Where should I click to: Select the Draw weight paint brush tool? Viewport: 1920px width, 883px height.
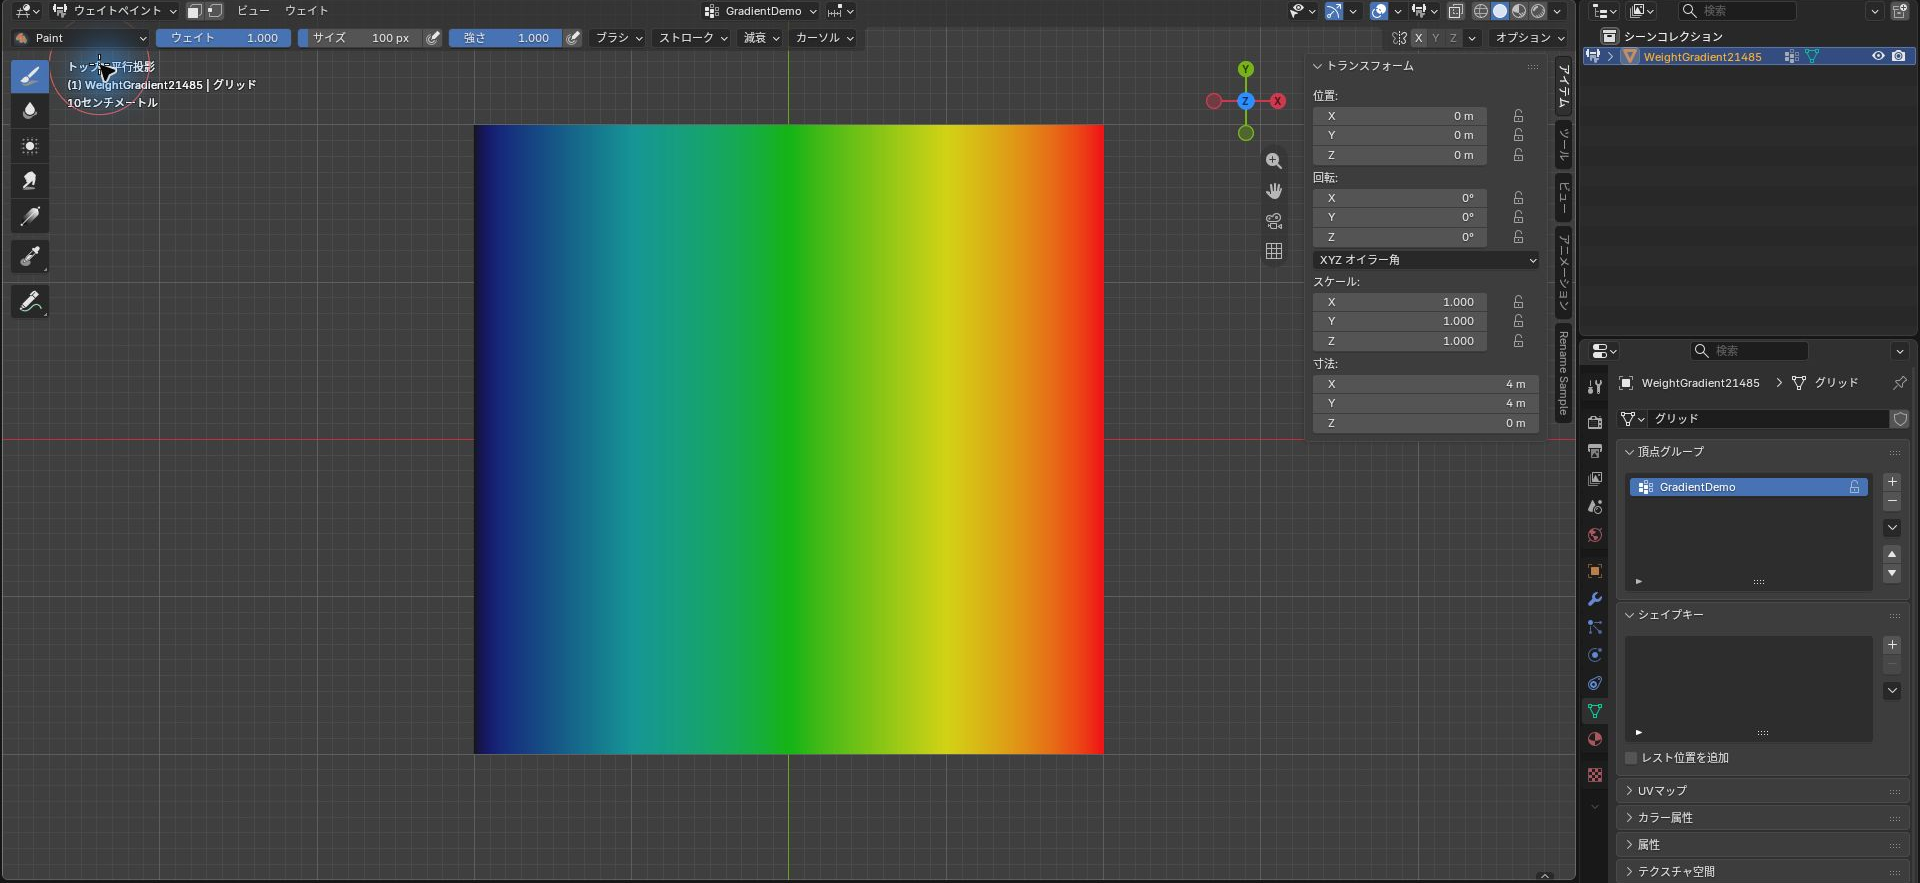point(30,76)
